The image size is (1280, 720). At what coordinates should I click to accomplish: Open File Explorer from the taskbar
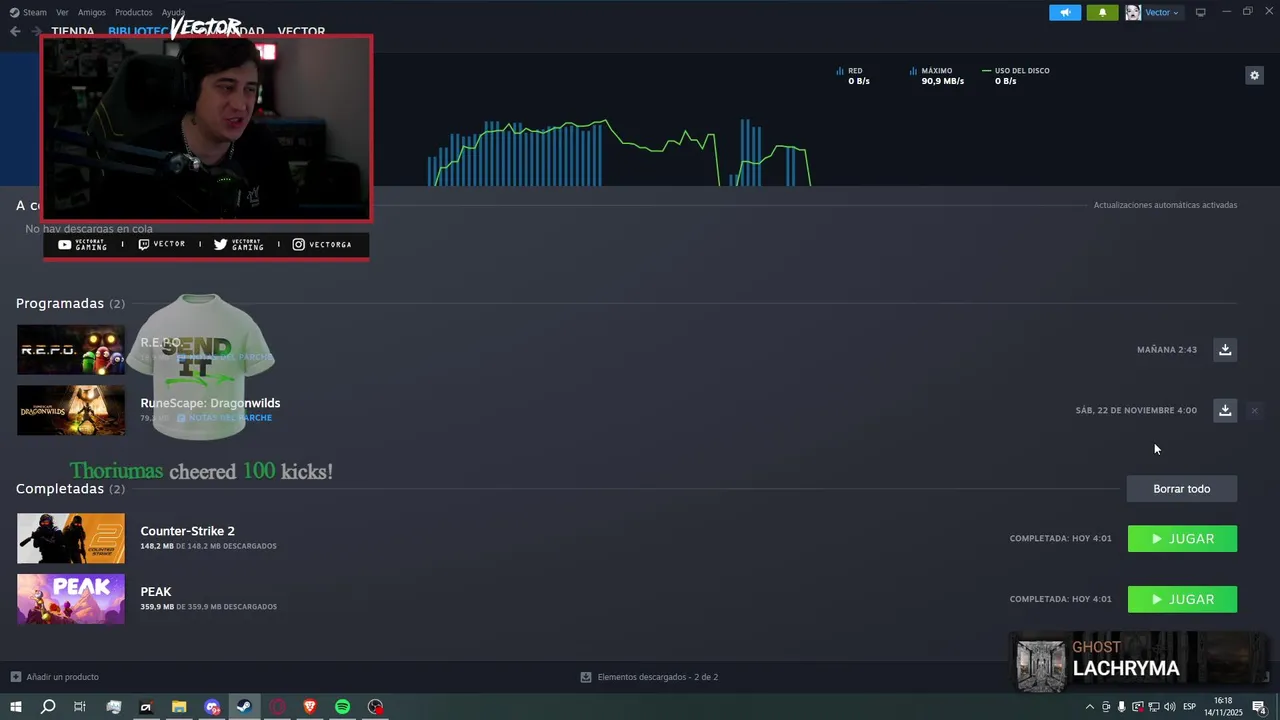179,707
